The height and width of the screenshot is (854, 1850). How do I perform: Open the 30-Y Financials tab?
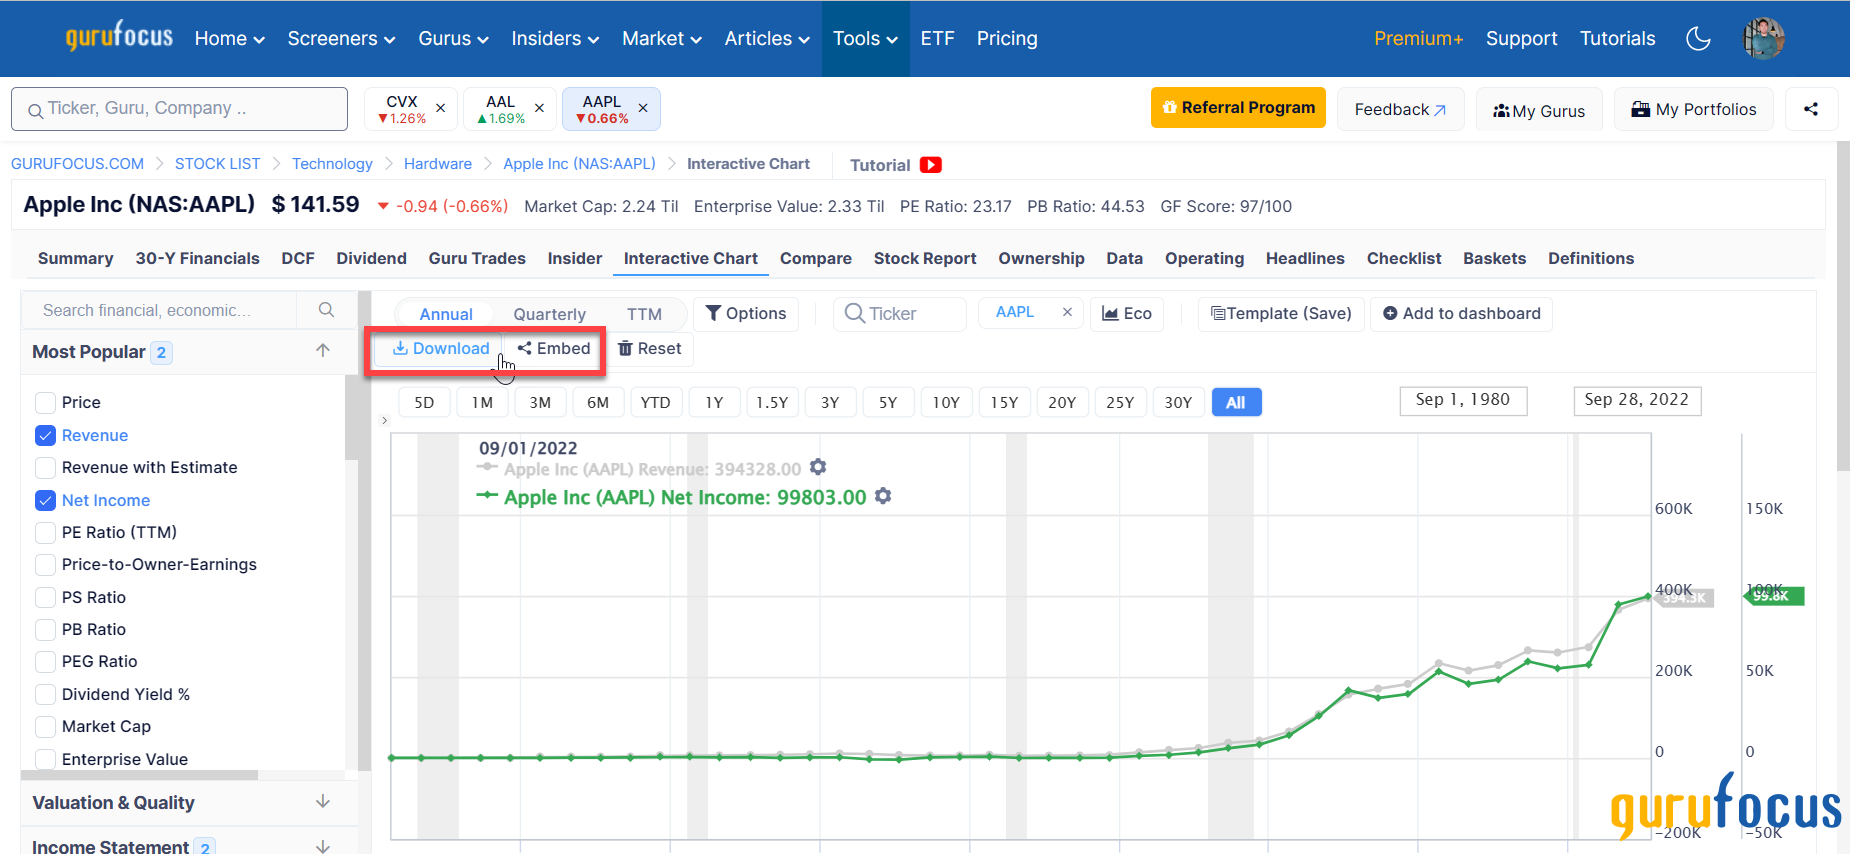197,258
